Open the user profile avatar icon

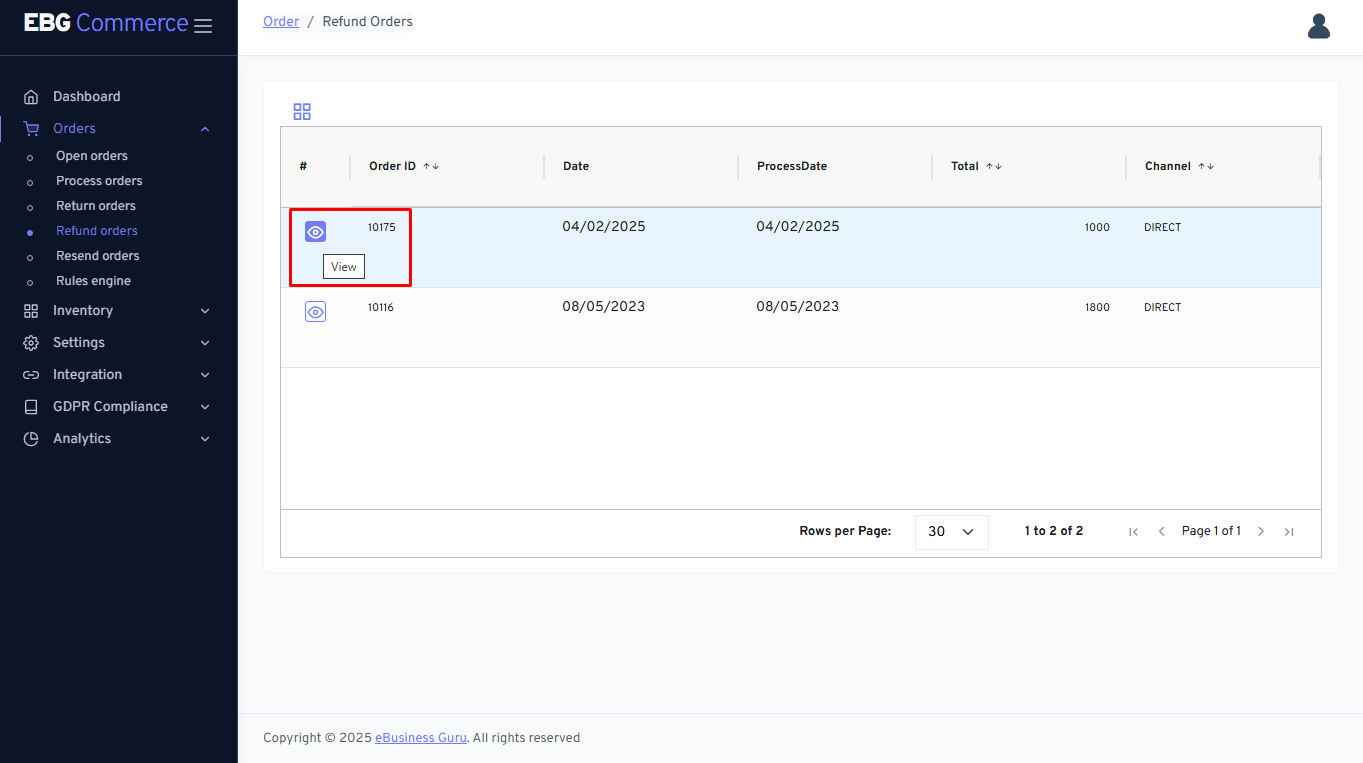click(x=1318, y=27)
